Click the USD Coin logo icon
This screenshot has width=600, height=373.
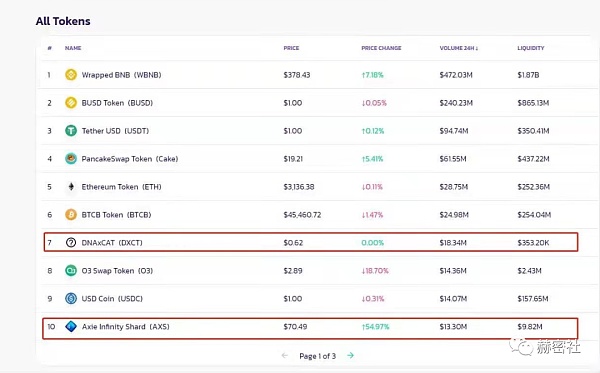pyautogui.click(x=71, y=298)
